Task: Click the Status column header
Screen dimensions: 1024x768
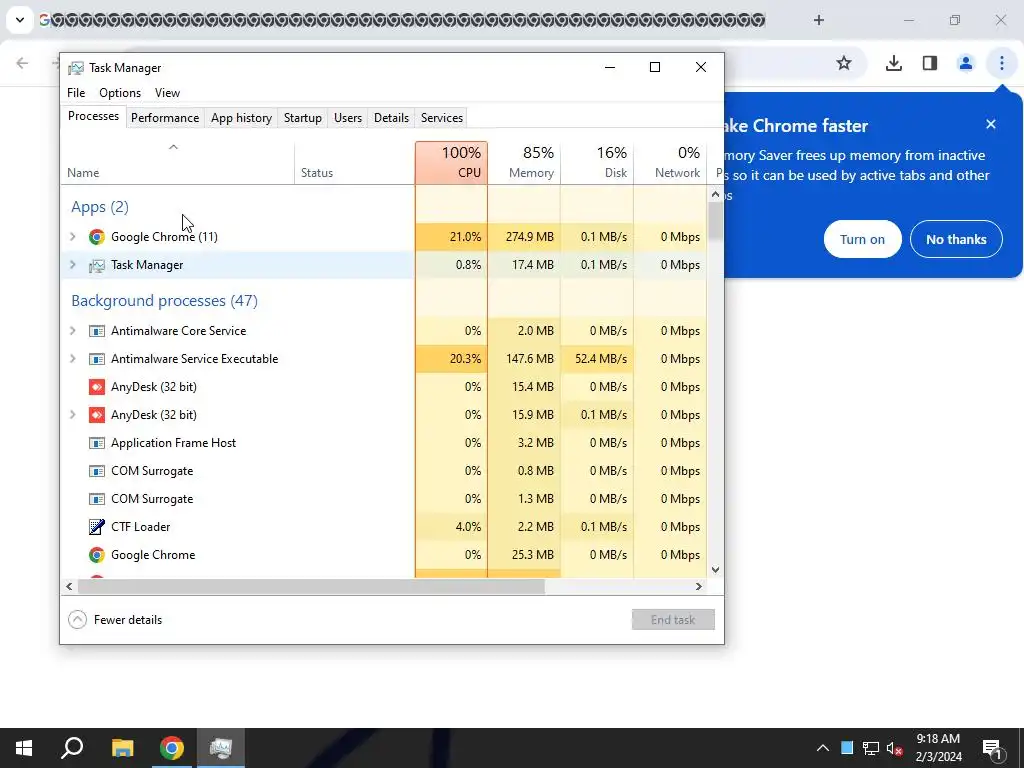Action: [355, 163]
